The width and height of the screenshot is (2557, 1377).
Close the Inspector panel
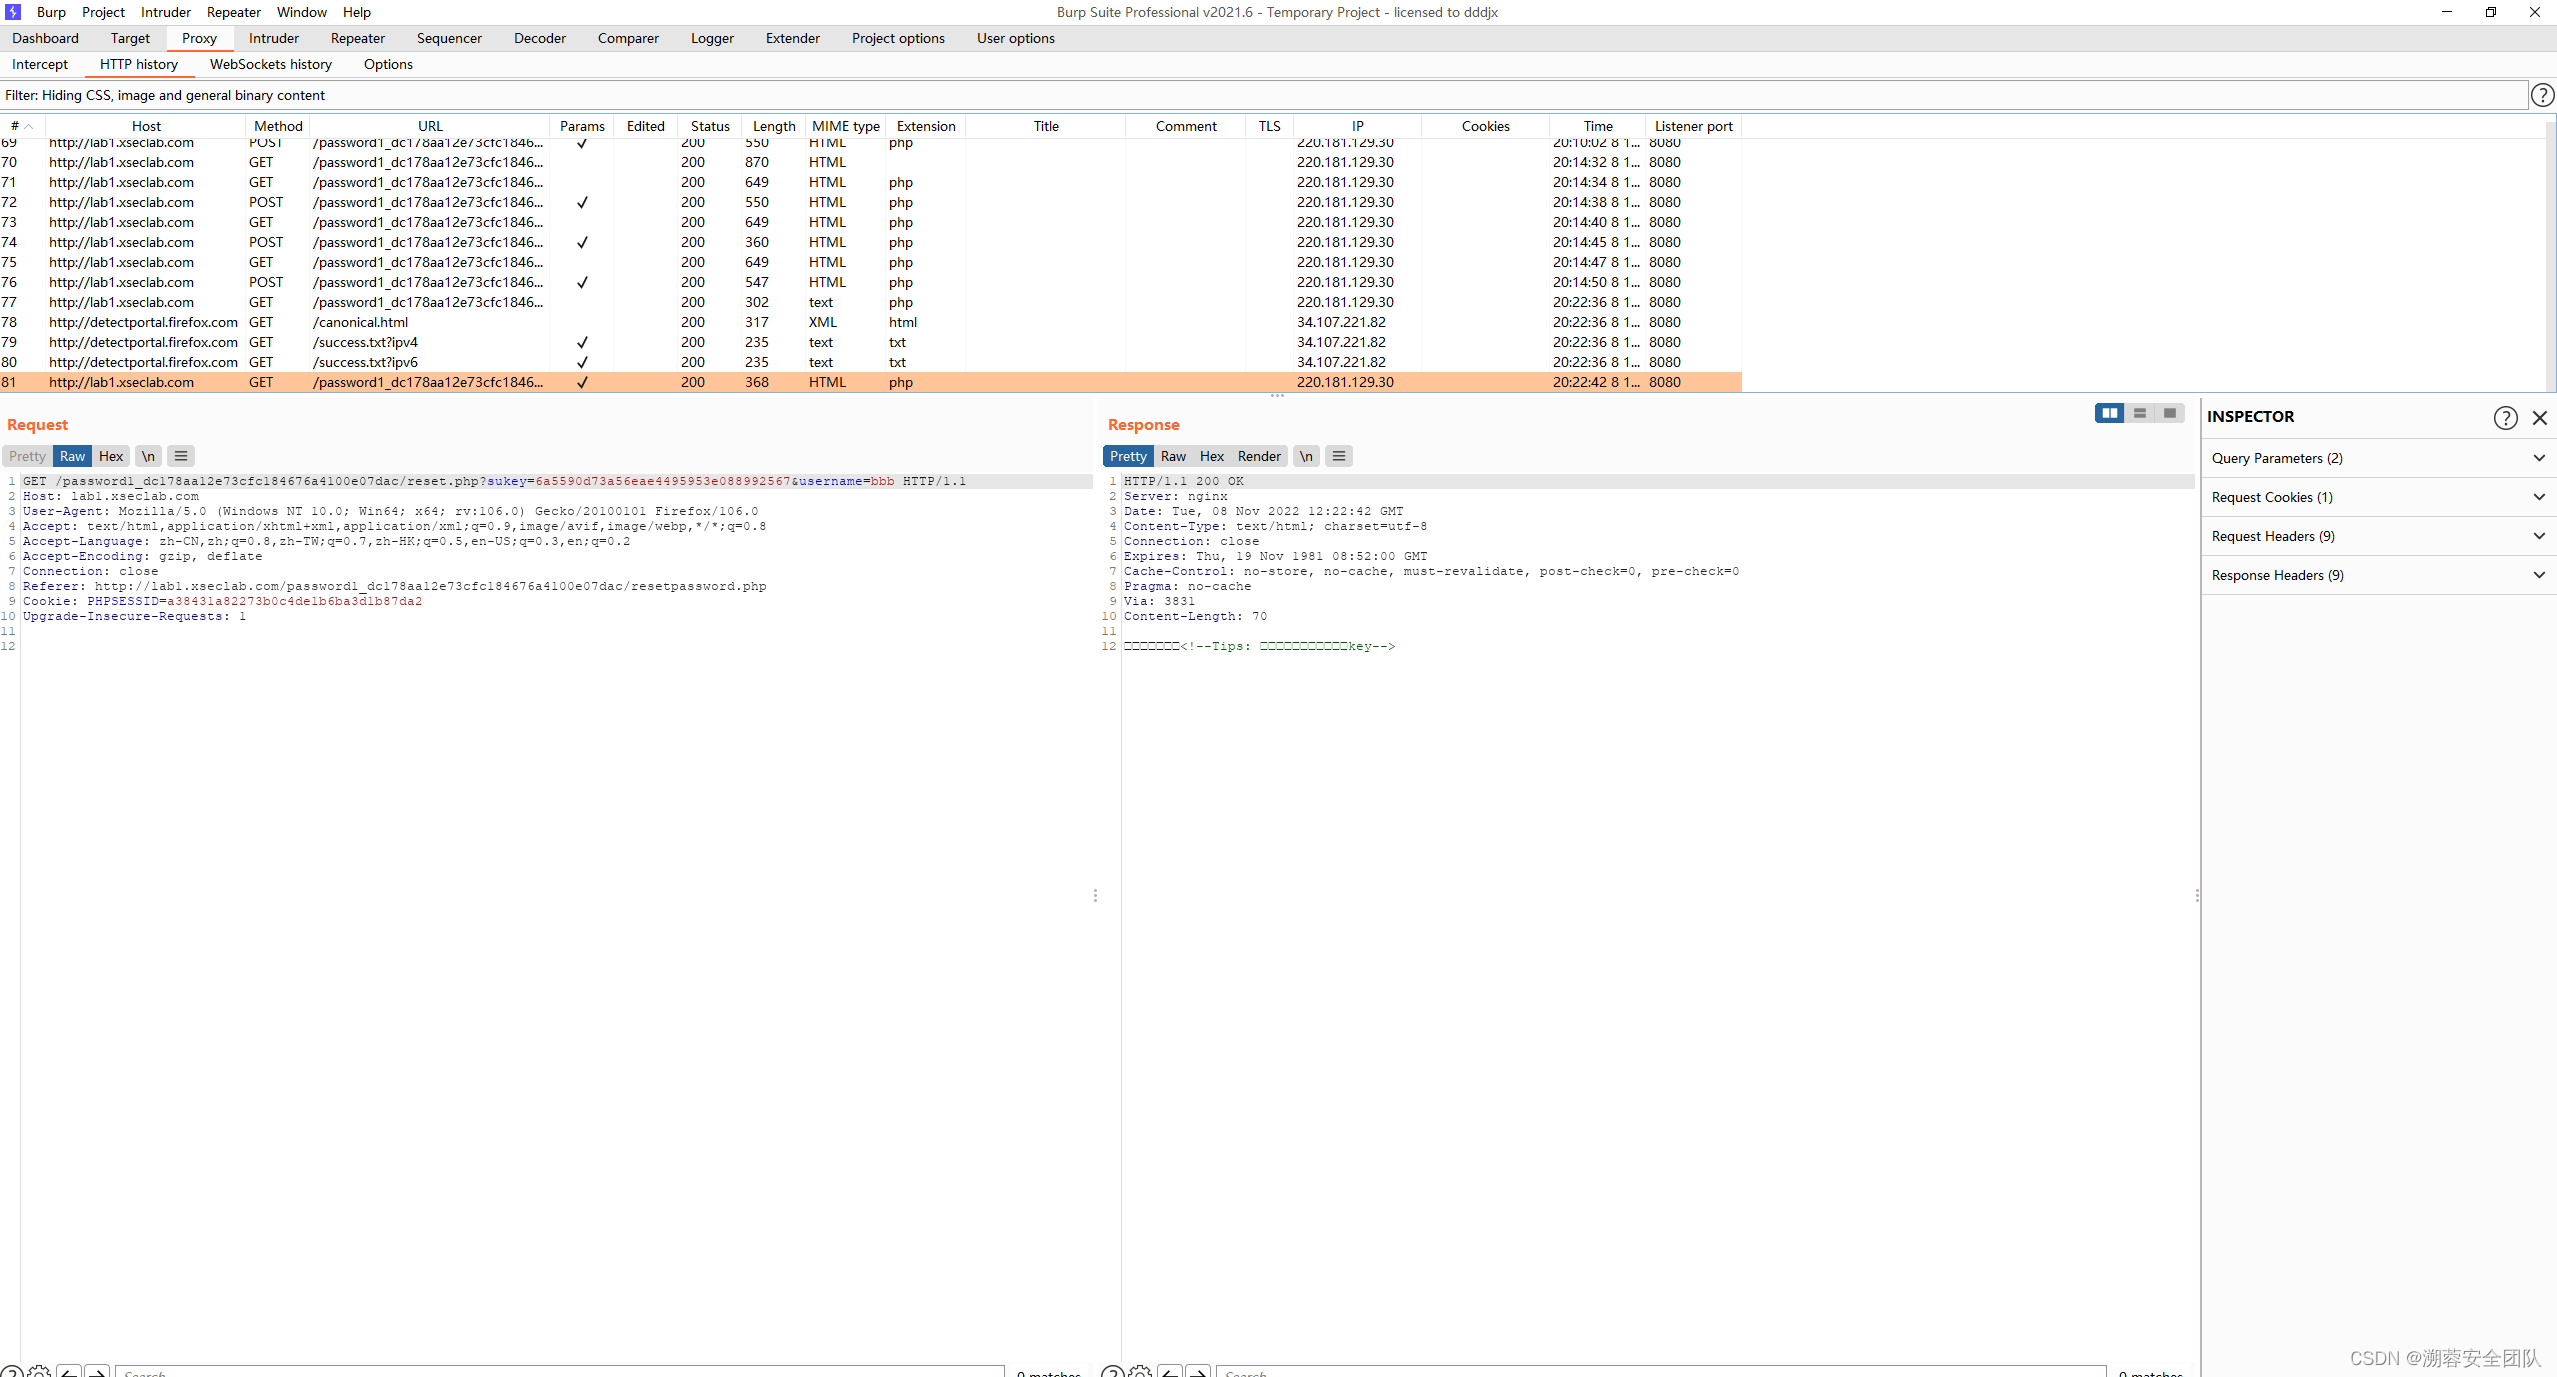click(x=2540, y=418)
